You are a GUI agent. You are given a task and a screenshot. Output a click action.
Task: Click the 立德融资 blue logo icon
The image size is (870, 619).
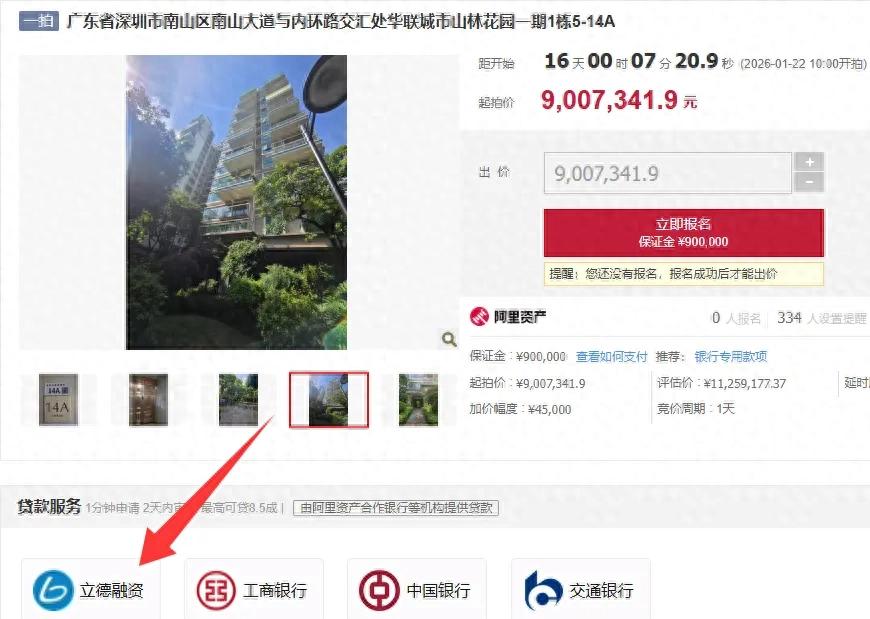point(53,590)
